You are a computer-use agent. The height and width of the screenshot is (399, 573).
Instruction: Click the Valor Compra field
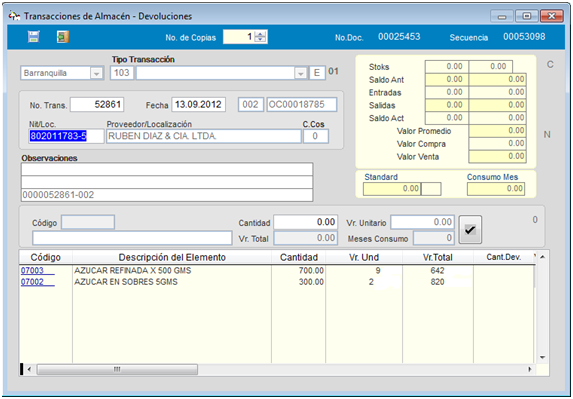pos(497,144)
